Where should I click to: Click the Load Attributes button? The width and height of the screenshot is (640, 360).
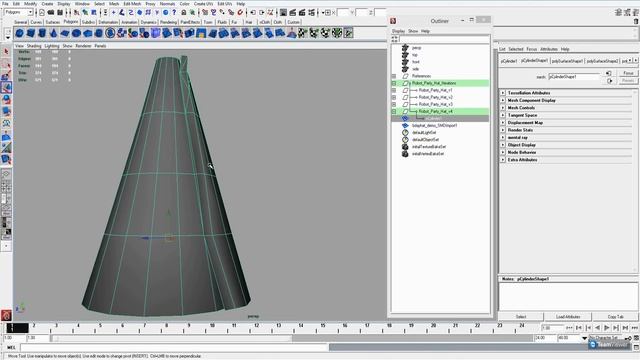point(568,317)
